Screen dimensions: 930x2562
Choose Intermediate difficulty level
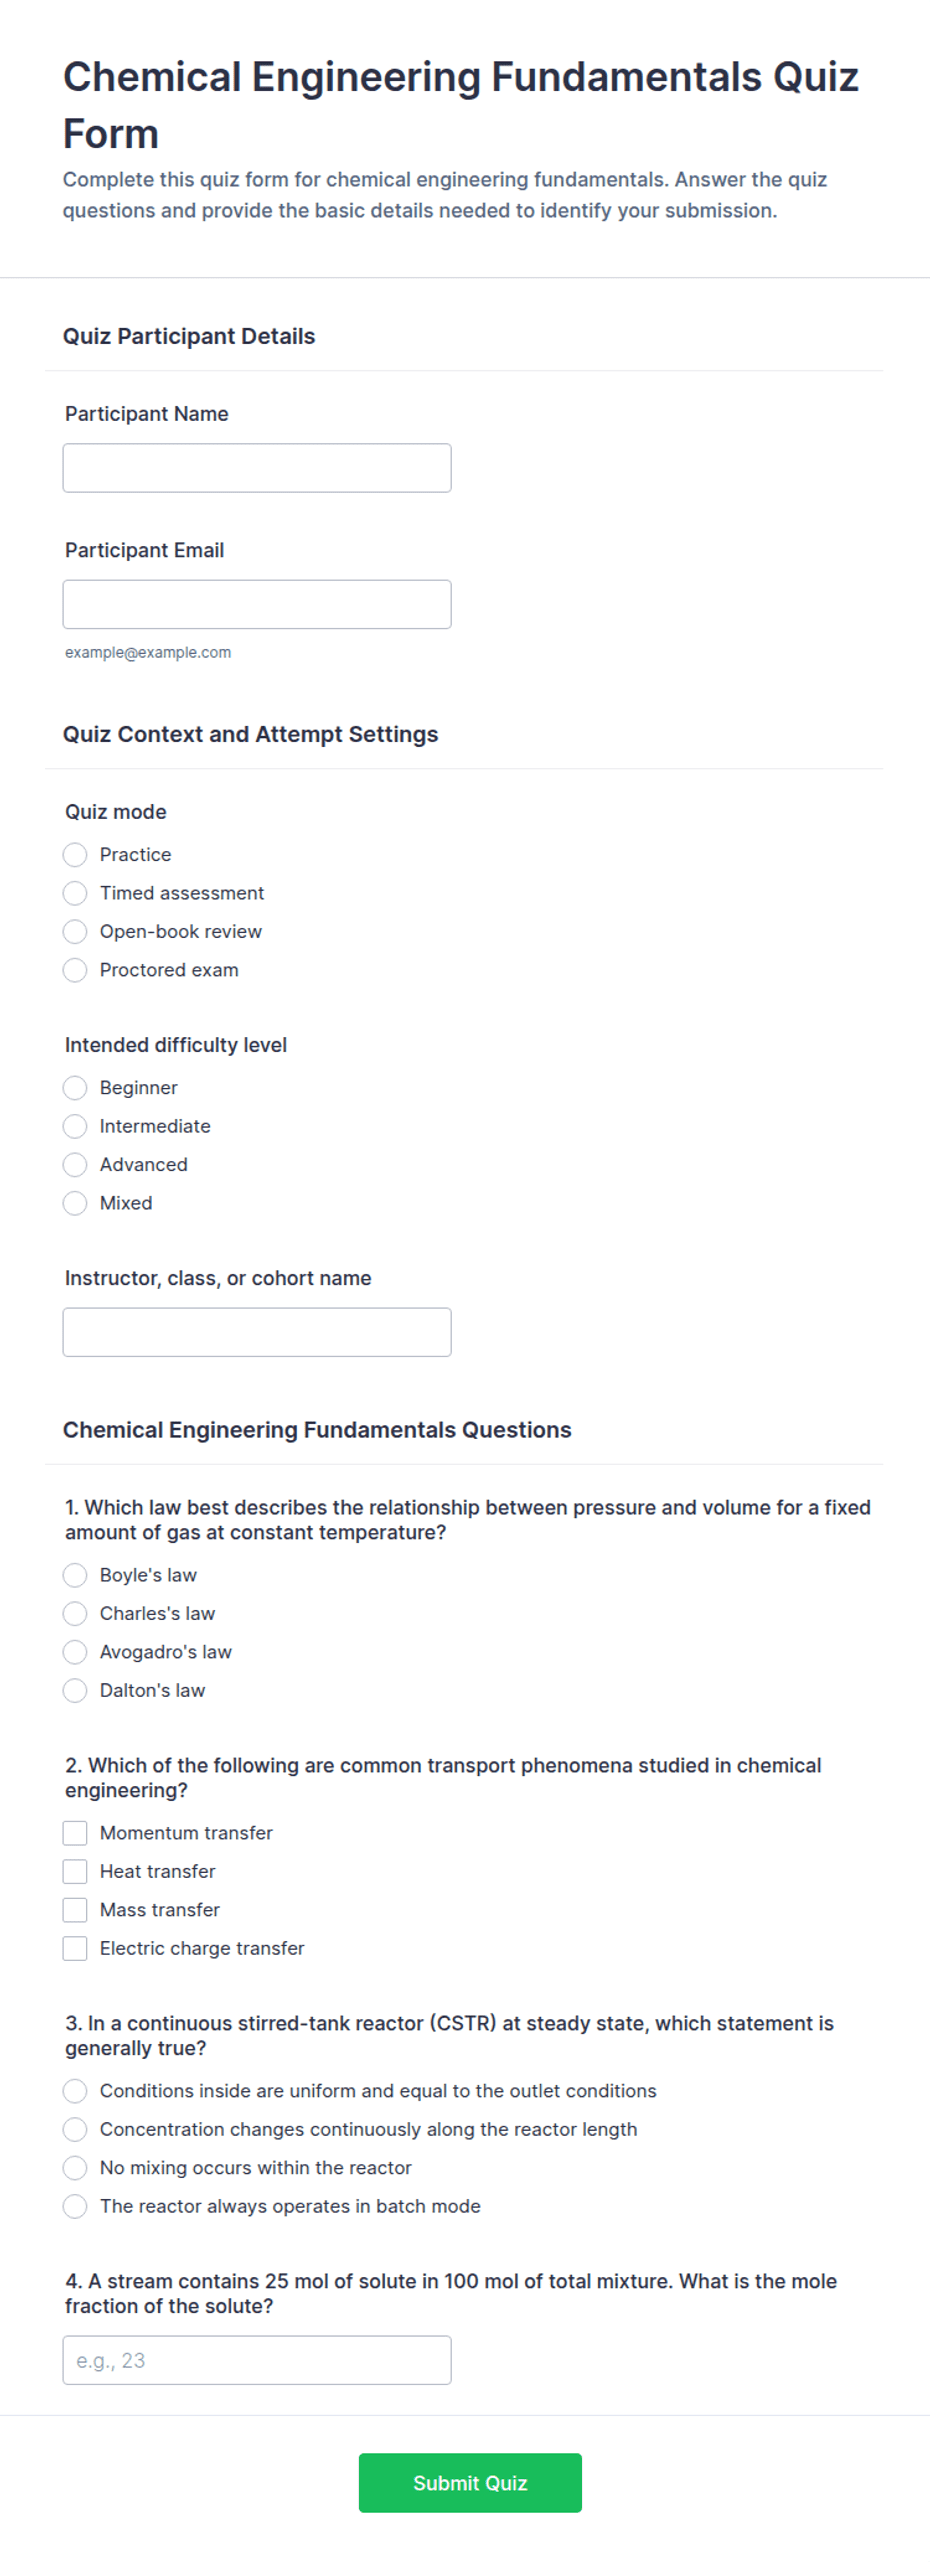75,1125
